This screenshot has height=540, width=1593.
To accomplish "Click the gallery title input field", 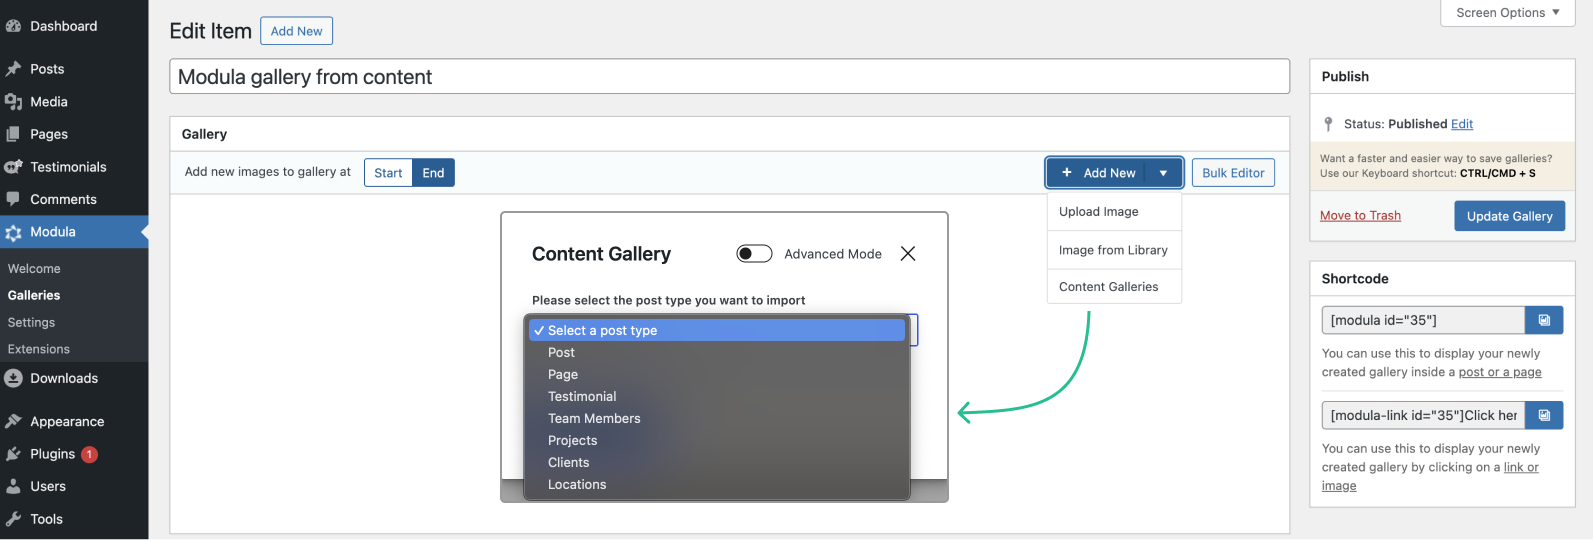I will coord(729,77).
